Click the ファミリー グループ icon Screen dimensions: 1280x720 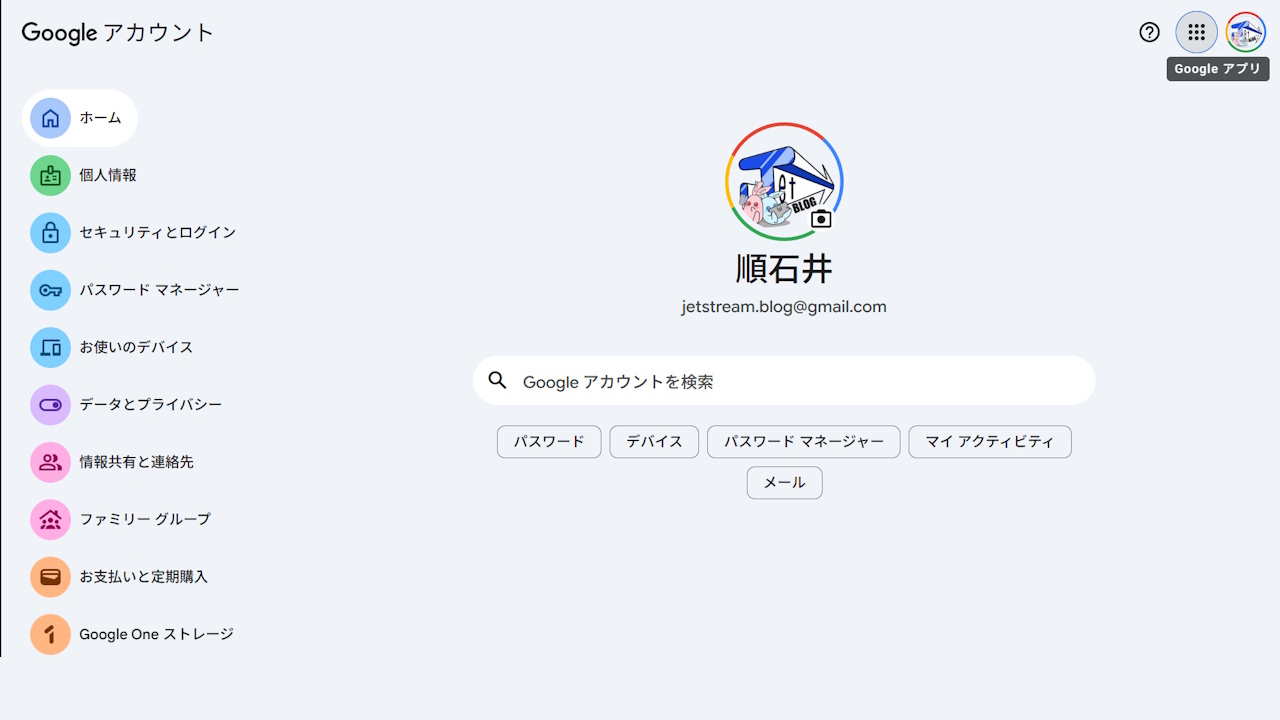pos(50,519)
